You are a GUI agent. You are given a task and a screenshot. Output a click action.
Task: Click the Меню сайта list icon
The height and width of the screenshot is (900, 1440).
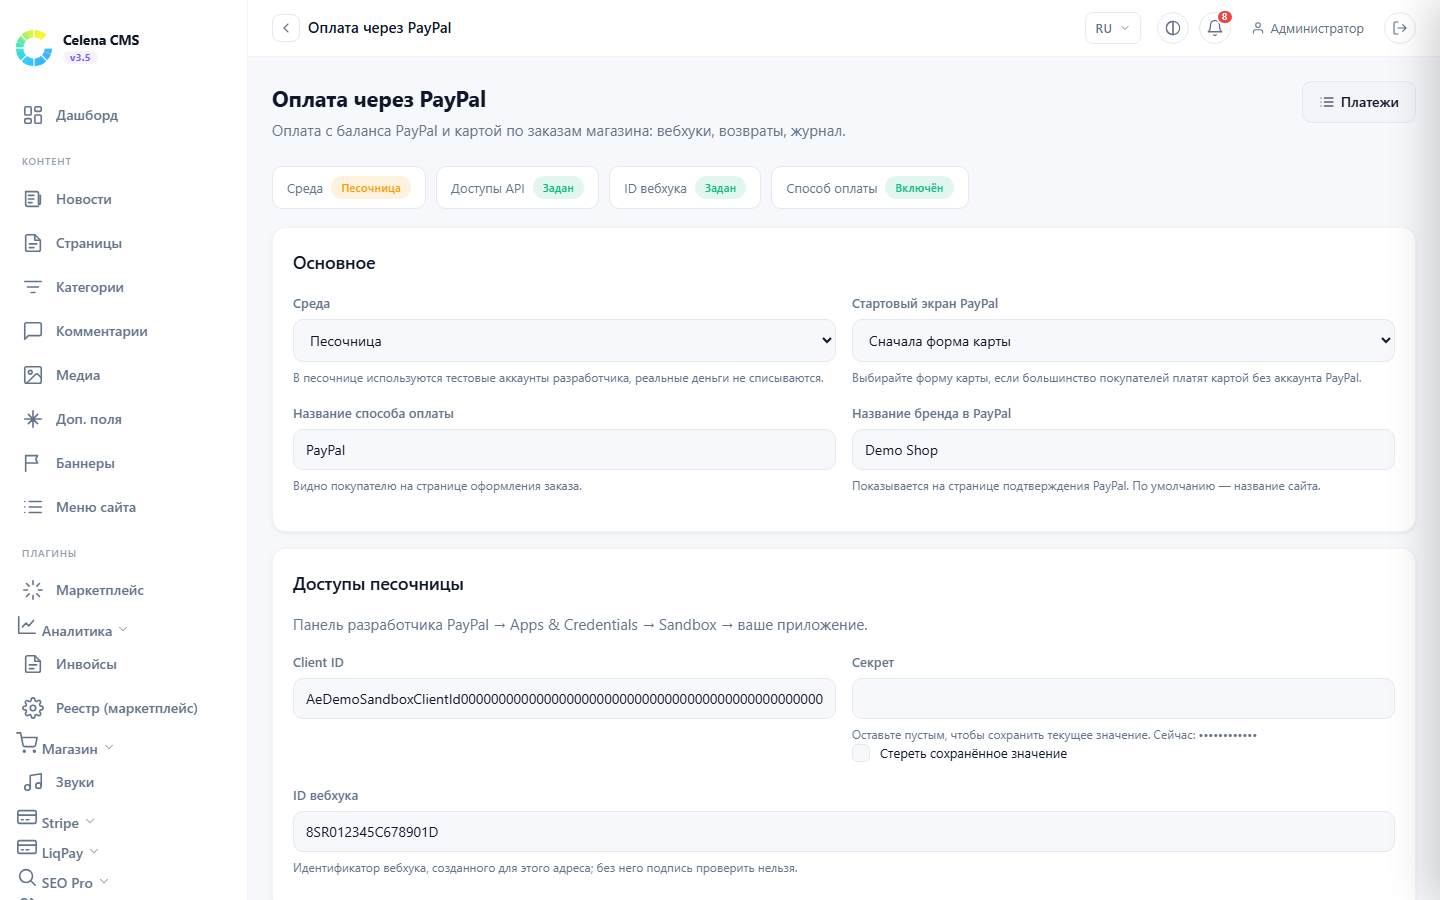pos(33,507)
